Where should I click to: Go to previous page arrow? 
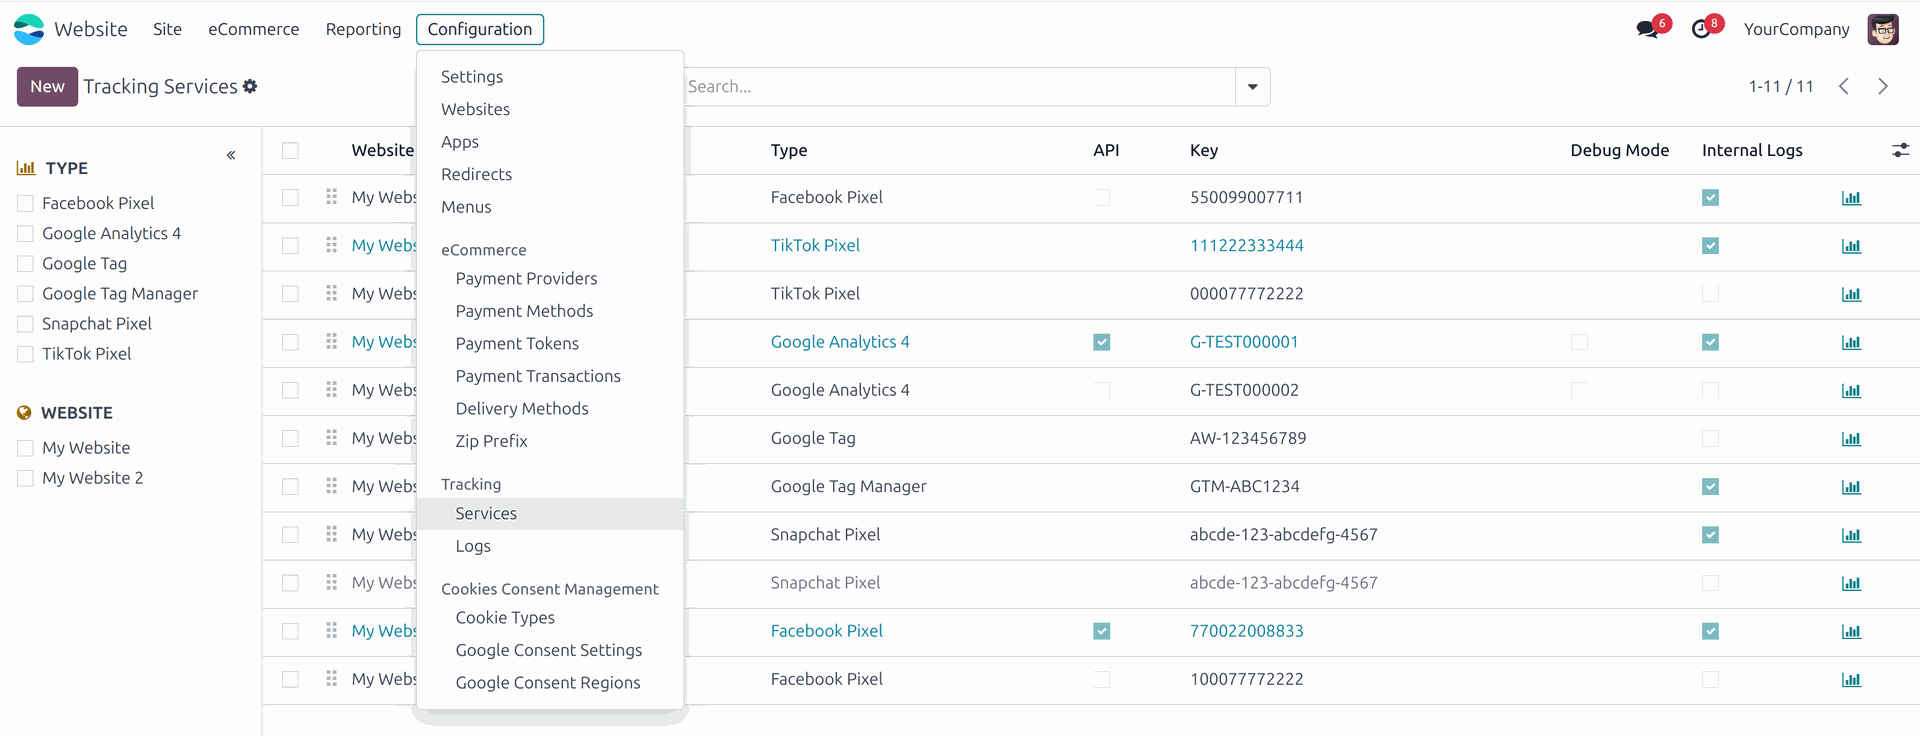(x=1844, y=86)
